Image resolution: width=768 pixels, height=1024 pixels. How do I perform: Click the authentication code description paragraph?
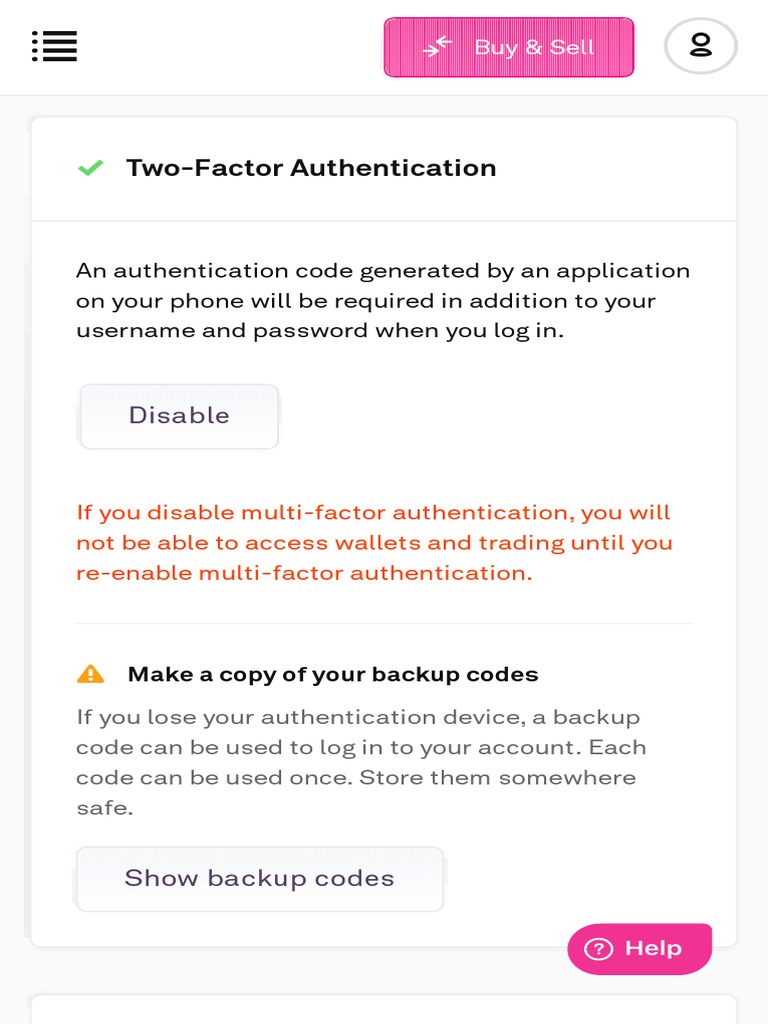(x=383, y=300)
